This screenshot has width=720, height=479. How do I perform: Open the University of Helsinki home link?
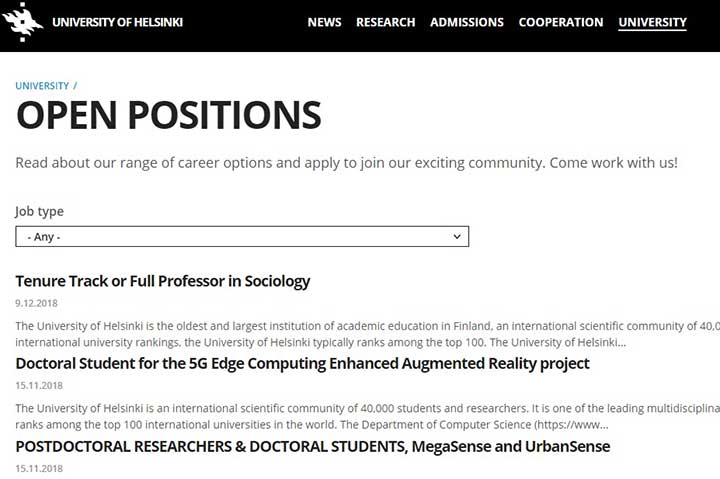pos(118,22)
